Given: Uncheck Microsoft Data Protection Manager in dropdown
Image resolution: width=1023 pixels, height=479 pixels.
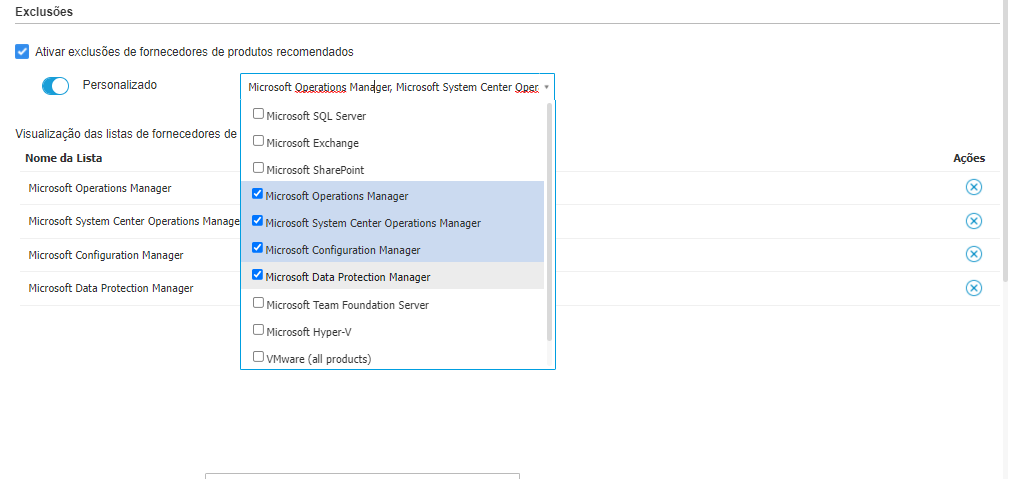Looking at the screenshot, I should (258, 275).
